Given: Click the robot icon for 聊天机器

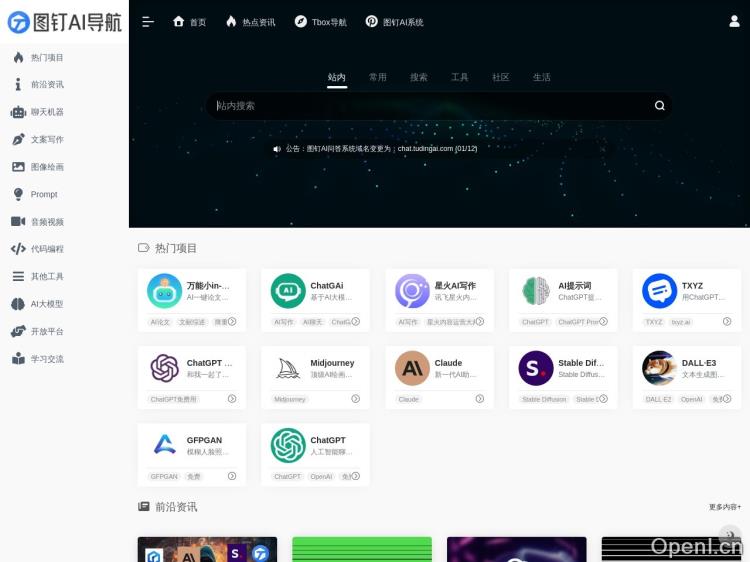Looking at the screenshot, I should pyautogui.click(x=18, y=112).
